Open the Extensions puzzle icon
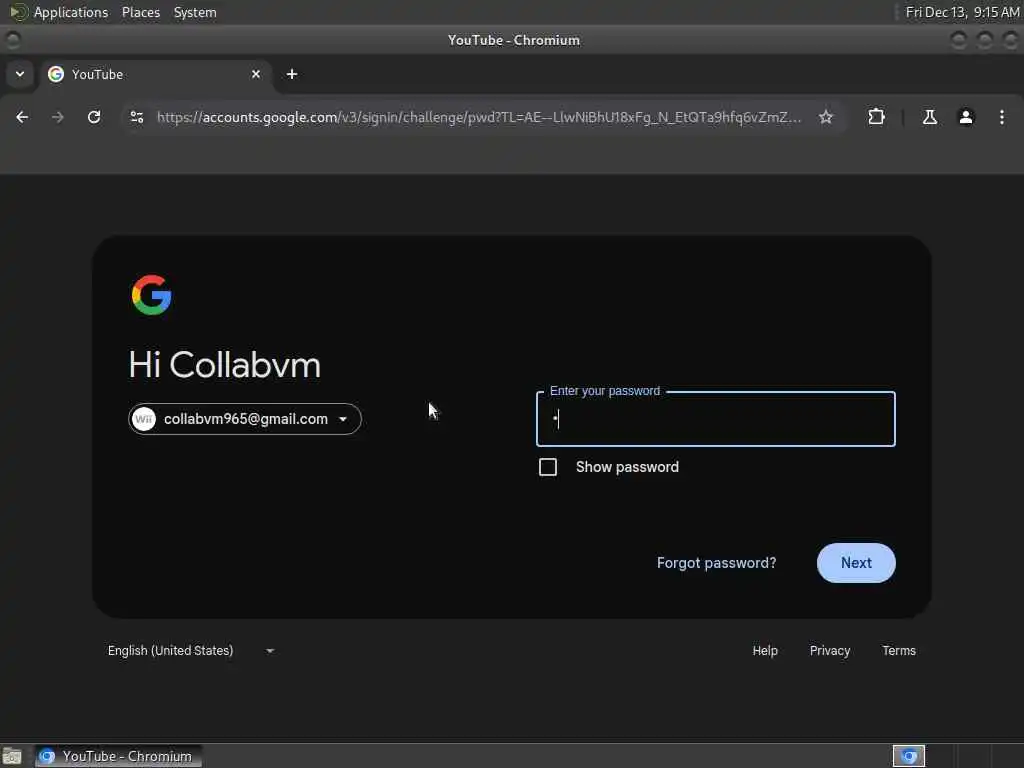This screenshot has width=1024, height=768. 876,117
